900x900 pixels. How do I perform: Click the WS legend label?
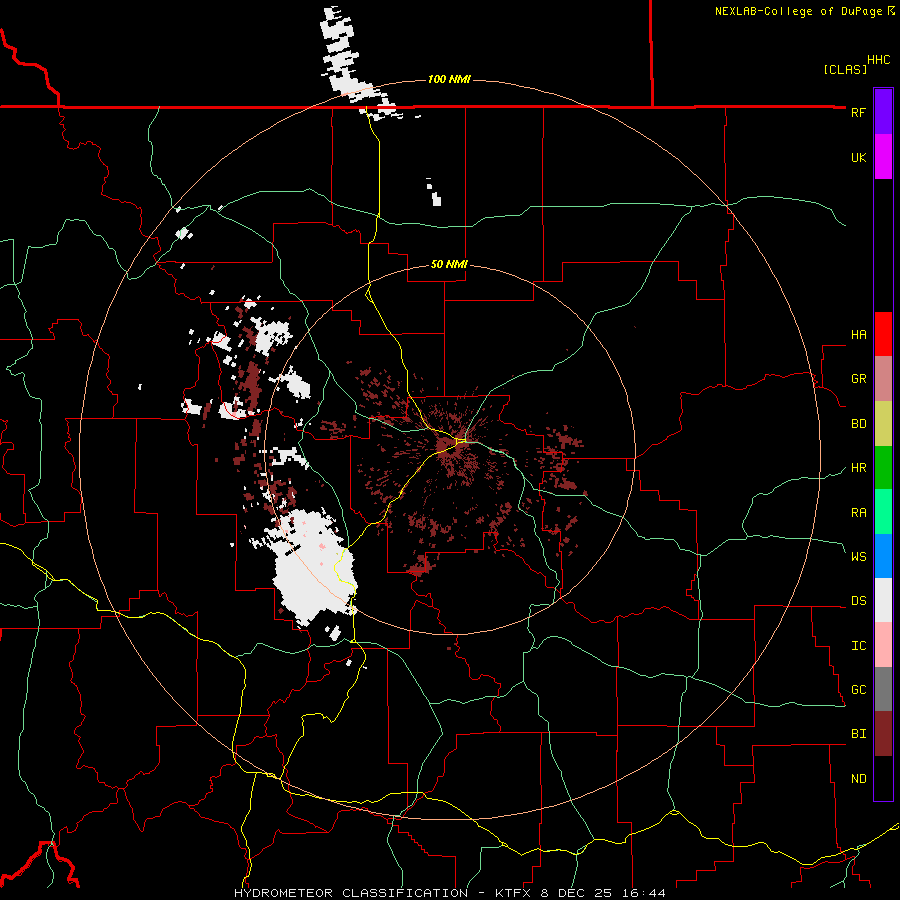click(858, 557)
